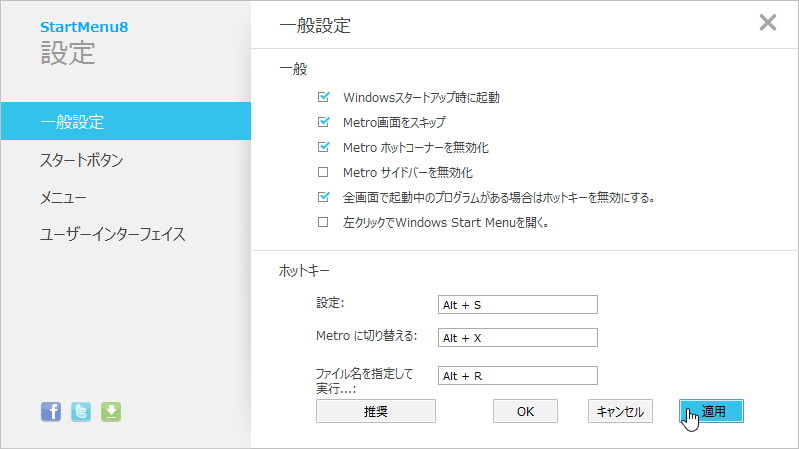Focus the 設定 hotkey field Alt + S

point(518,305)
